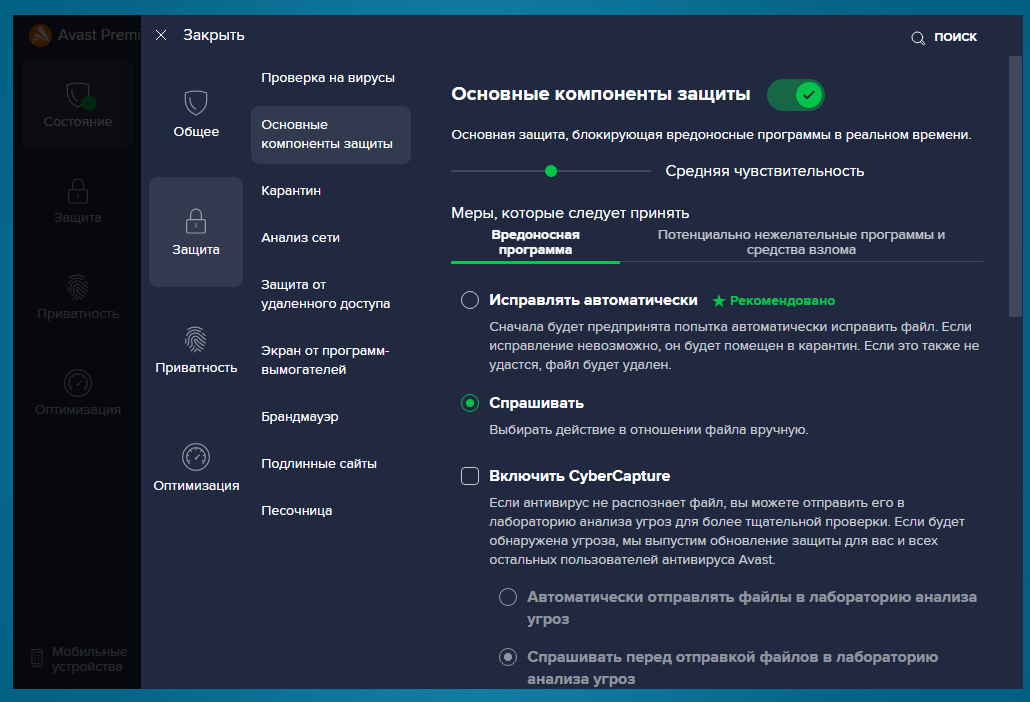
Task: Select the Оптимизация gauge icon in settings
Action: [x=196, y=457]
